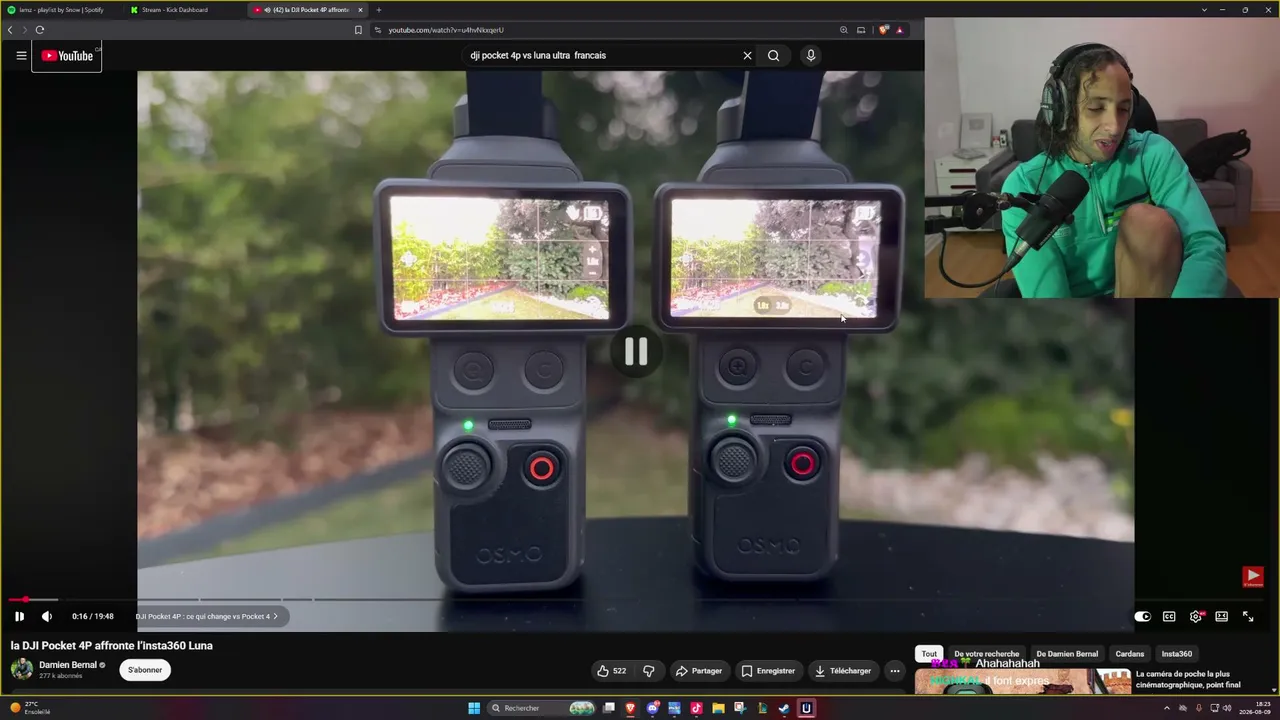Clear the YouTube search query
The image size is (1280, 720).
coord(747,56)
